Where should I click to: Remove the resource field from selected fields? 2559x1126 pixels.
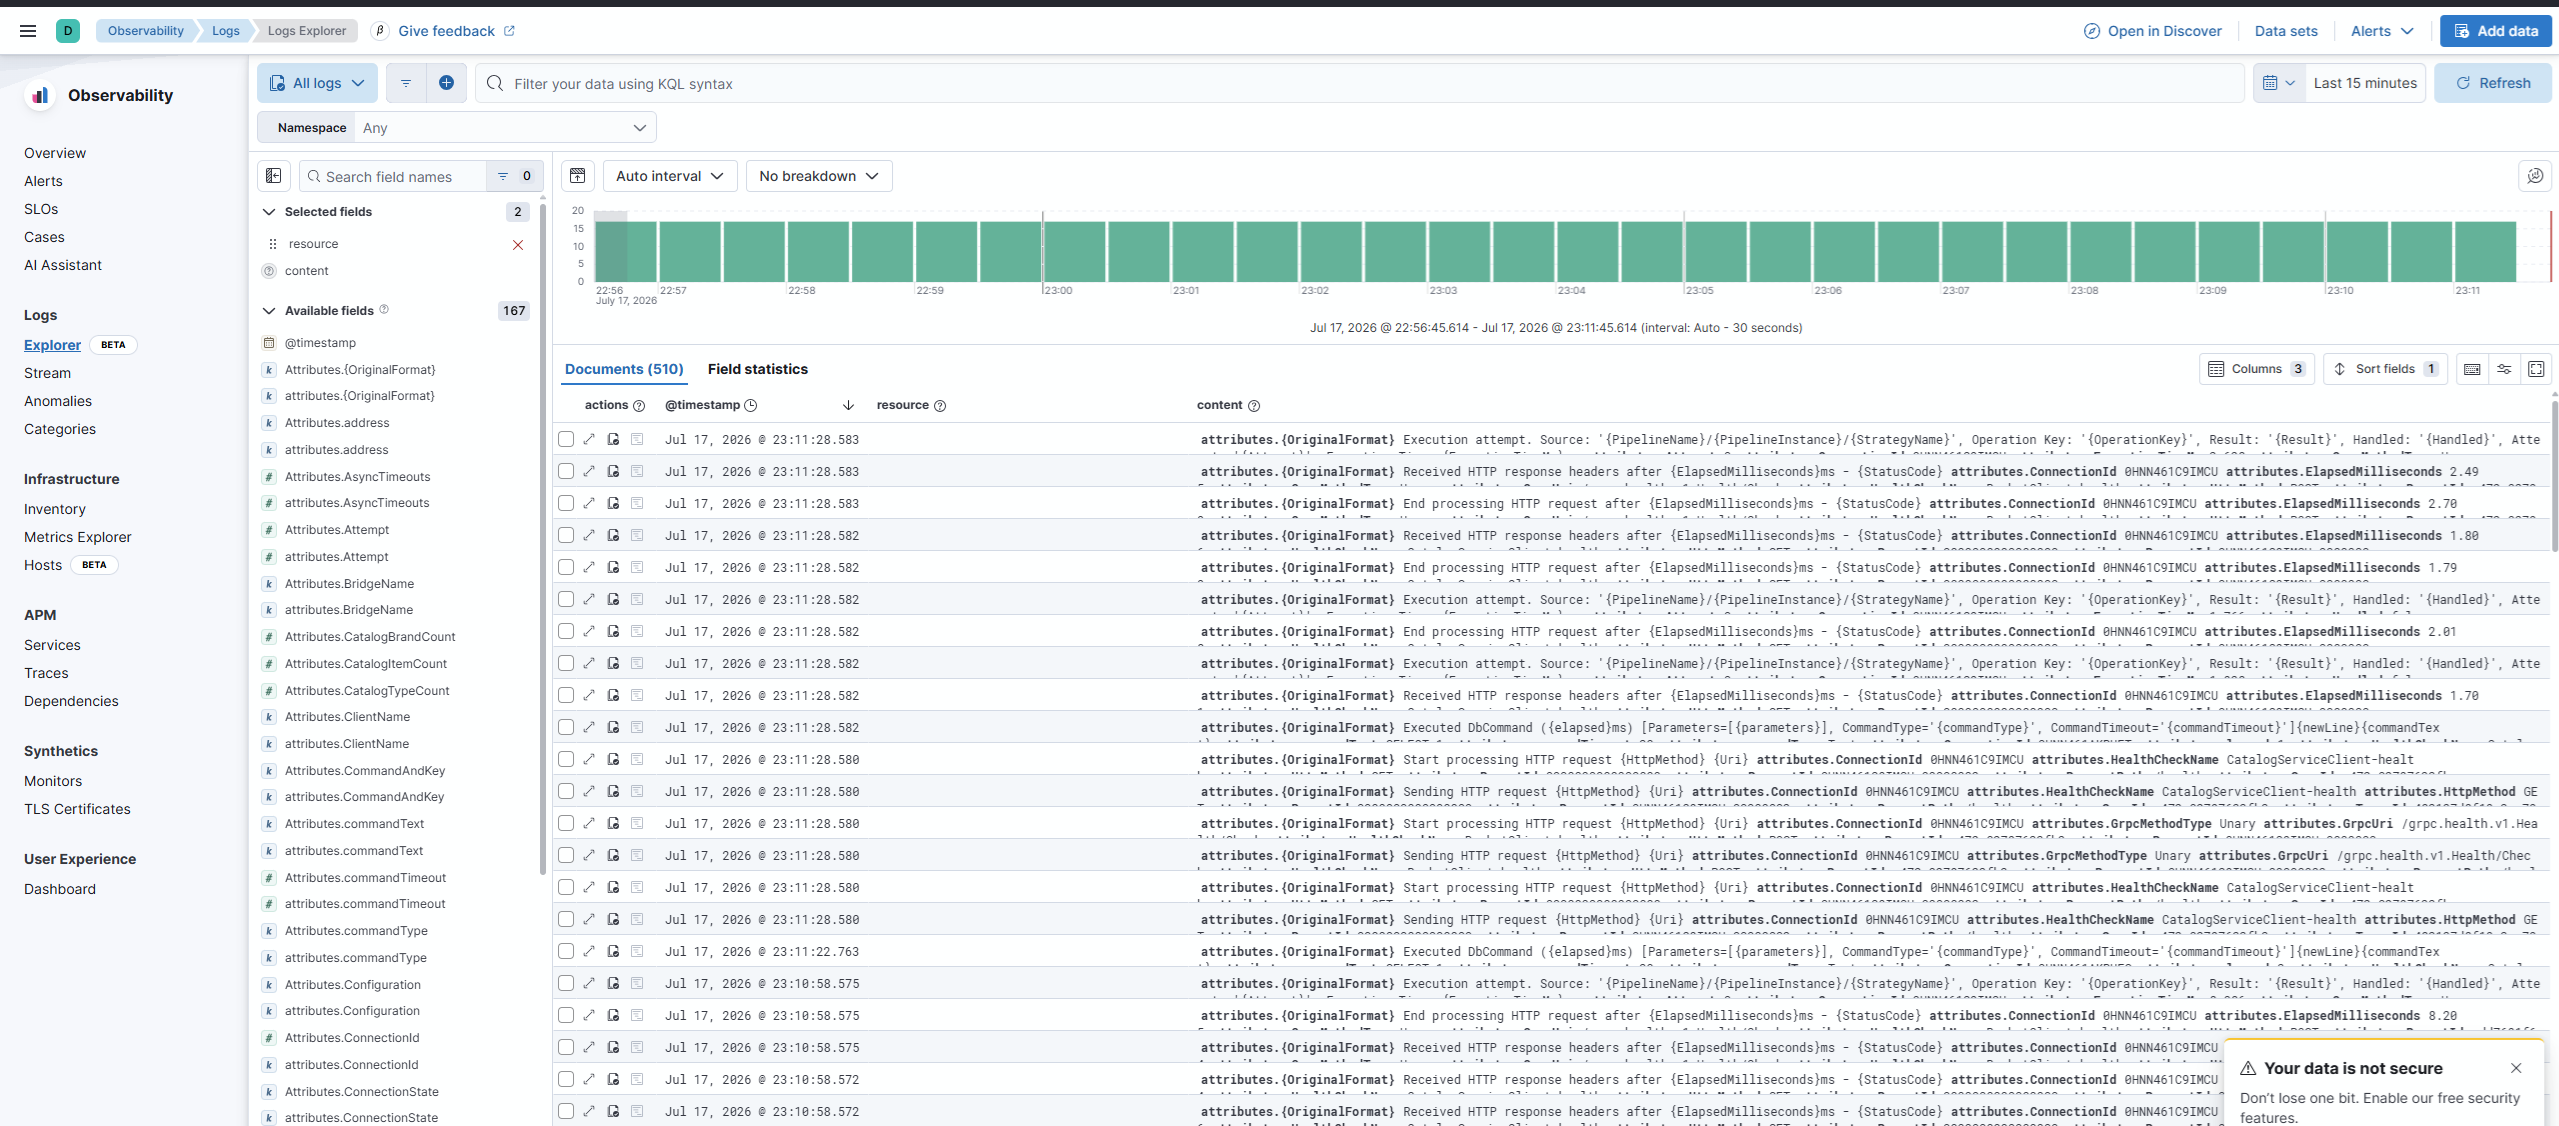[x=518, y=245]
